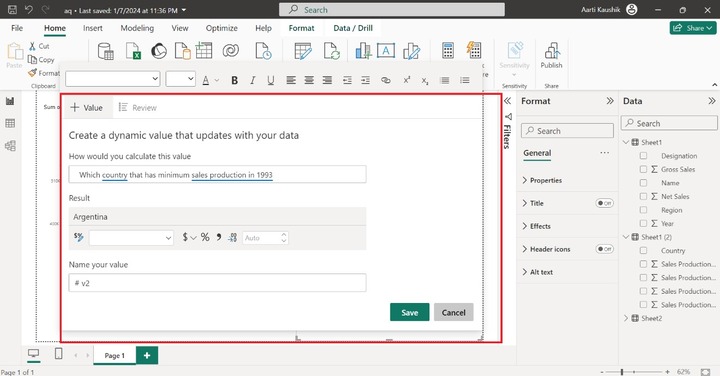Click the Bold formatting icon

pos(234,80)
